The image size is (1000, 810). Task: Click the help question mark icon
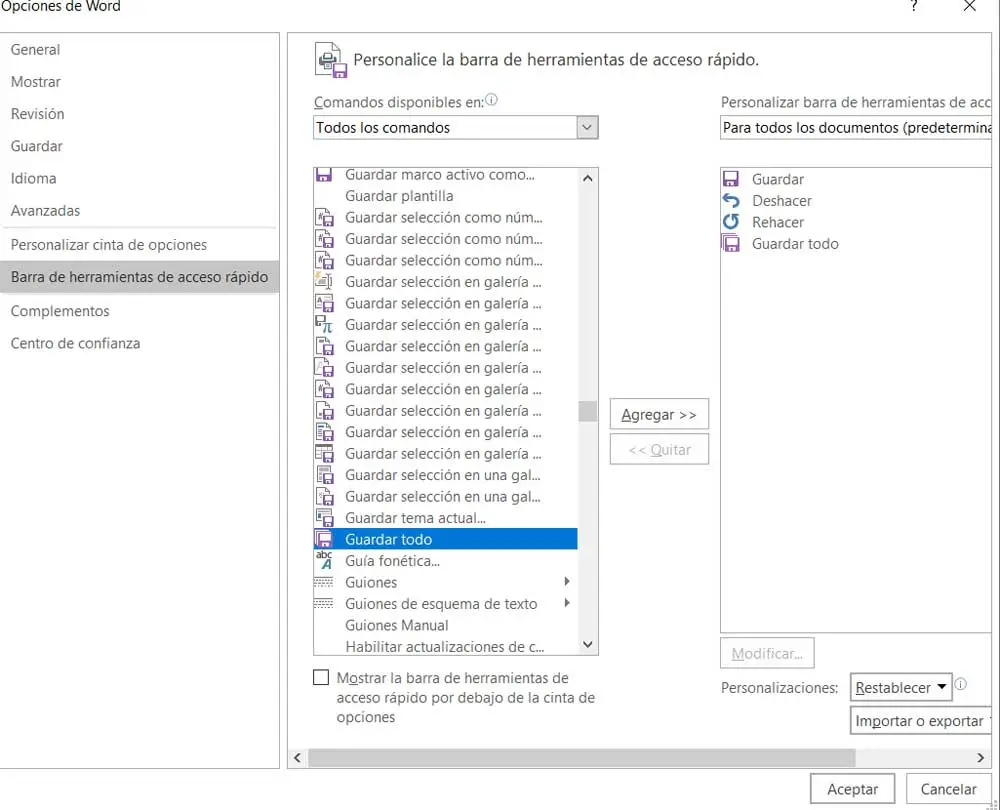(914, 6)
